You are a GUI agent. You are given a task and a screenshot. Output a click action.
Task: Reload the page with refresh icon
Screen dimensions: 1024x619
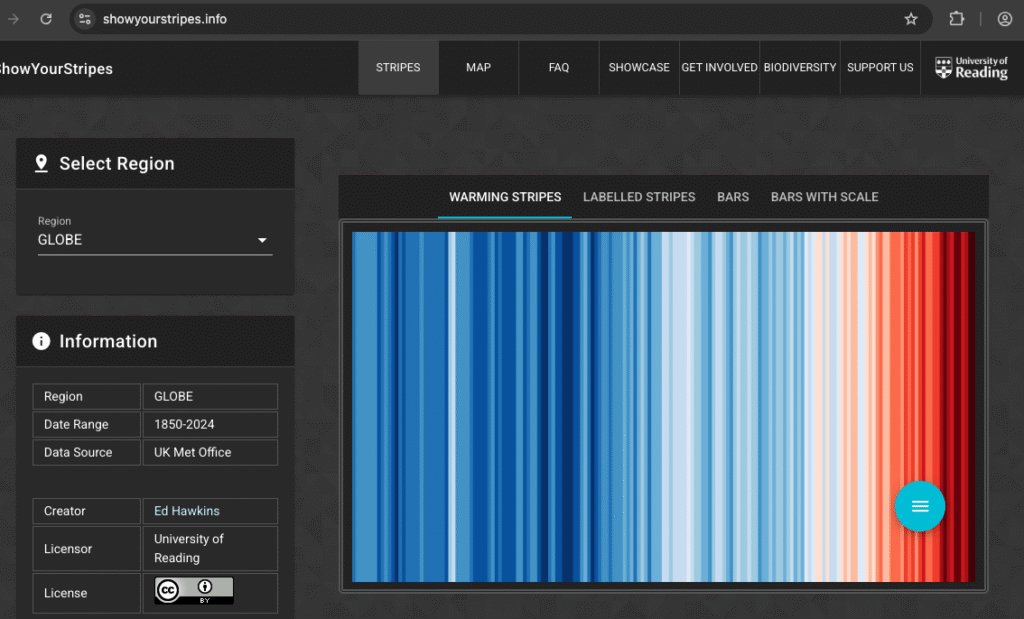[46, 19]
